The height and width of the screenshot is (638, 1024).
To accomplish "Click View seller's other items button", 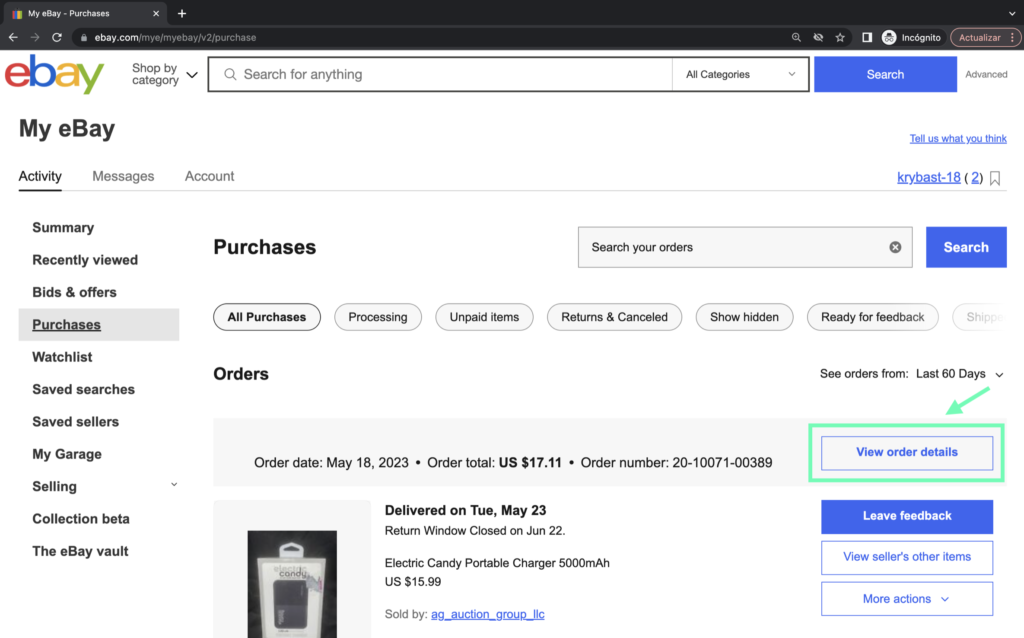I will (906, 557).
